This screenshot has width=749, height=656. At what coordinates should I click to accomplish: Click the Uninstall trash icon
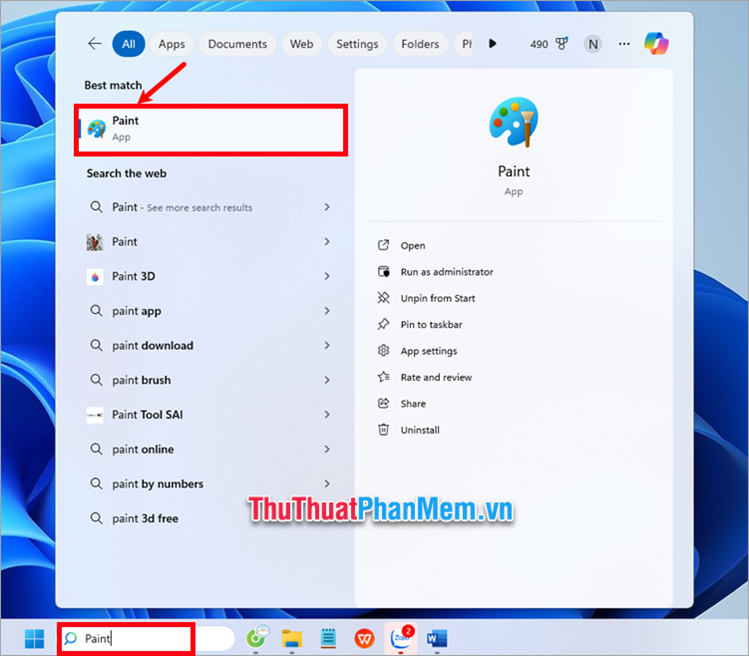(x=384, y=430)
